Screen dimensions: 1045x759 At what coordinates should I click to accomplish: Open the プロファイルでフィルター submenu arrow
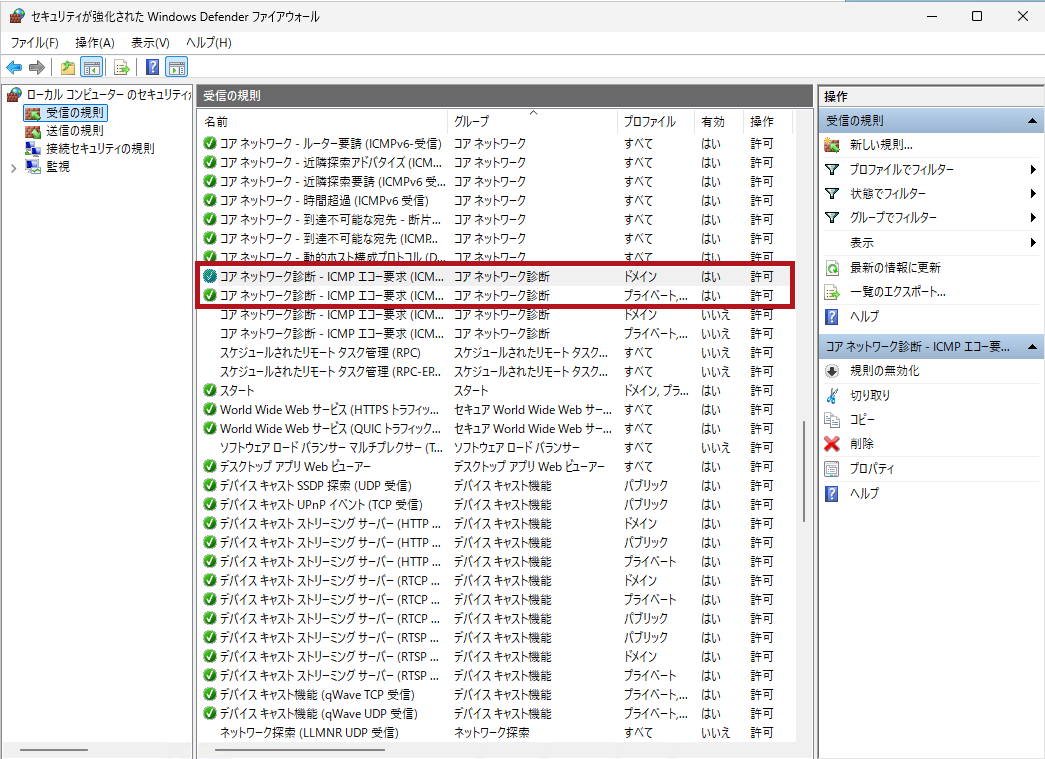[x=1033, y=169]
